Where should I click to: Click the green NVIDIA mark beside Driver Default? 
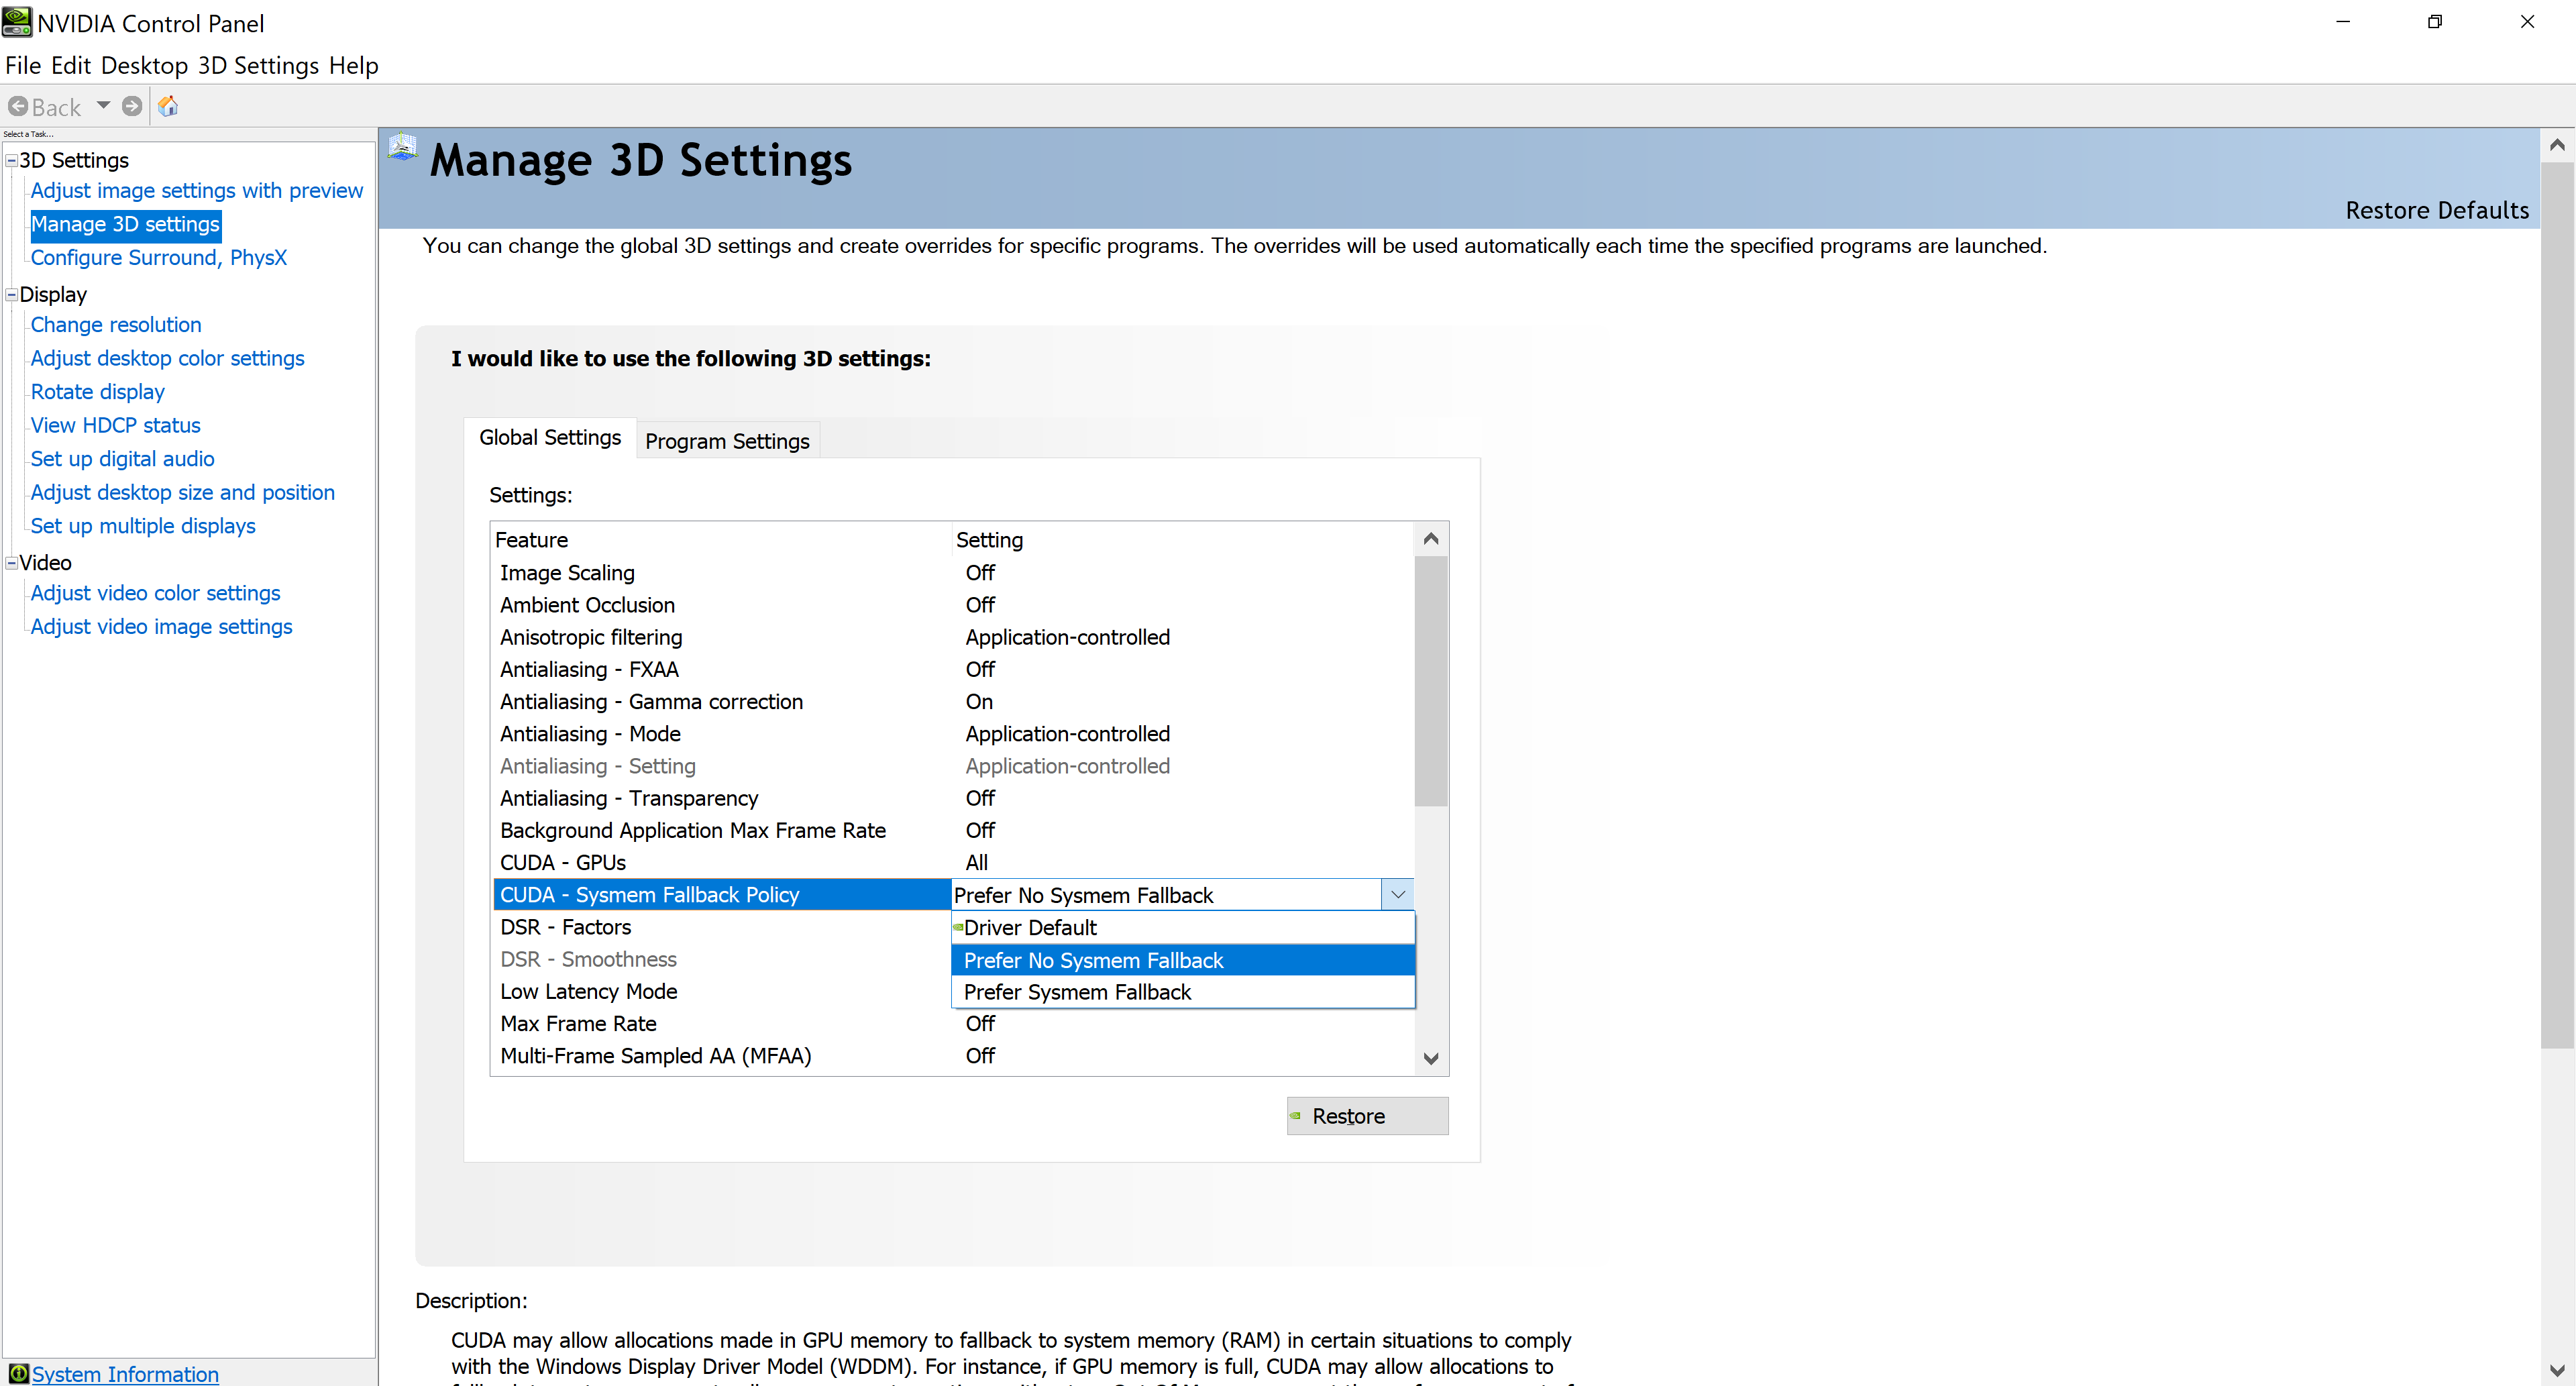[958, 927]
